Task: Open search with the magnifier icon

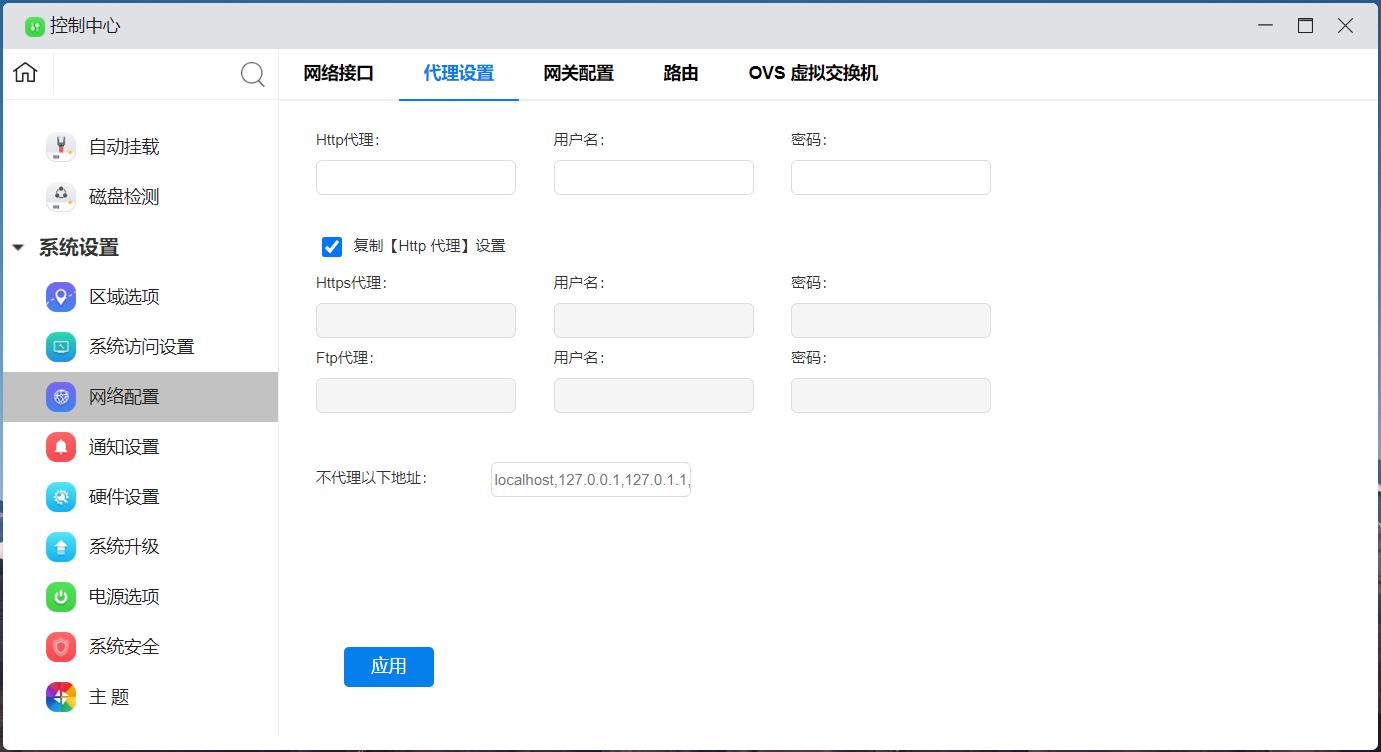Action: pos(253,74)
